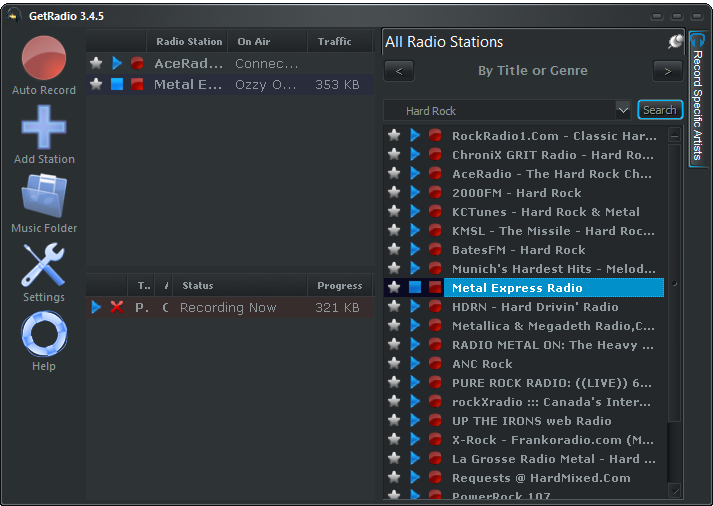The width and height of the screenshot is (713, 506).
Task: Click the Recording Now status text
Action: (x=228, y=308)
